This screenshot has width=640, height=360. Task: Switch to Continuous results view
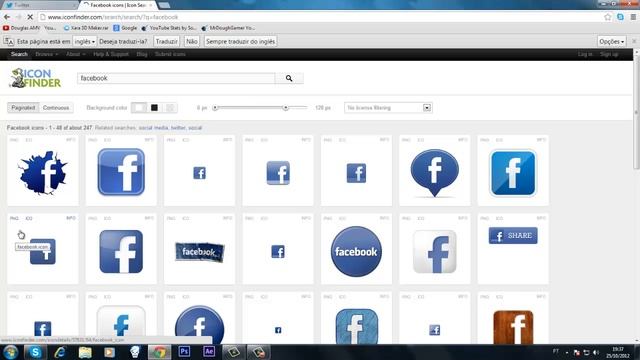(x=56, y=108)
